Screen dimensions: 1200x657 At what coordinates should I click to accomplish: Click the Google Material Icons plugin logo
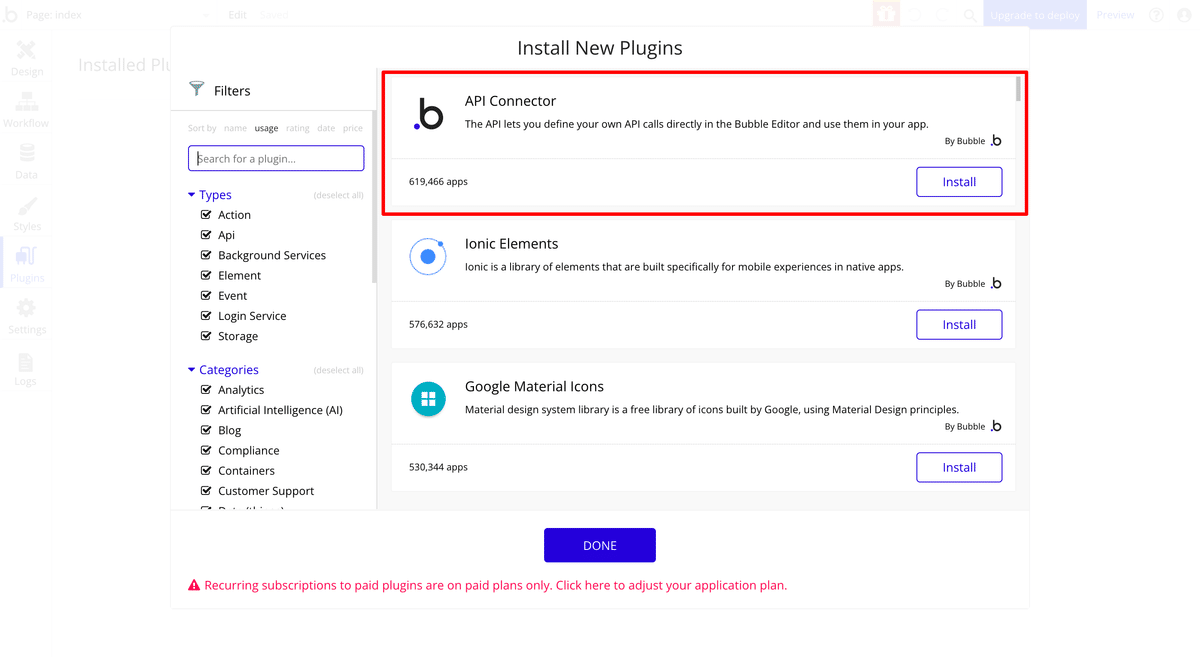click(428, 399)
